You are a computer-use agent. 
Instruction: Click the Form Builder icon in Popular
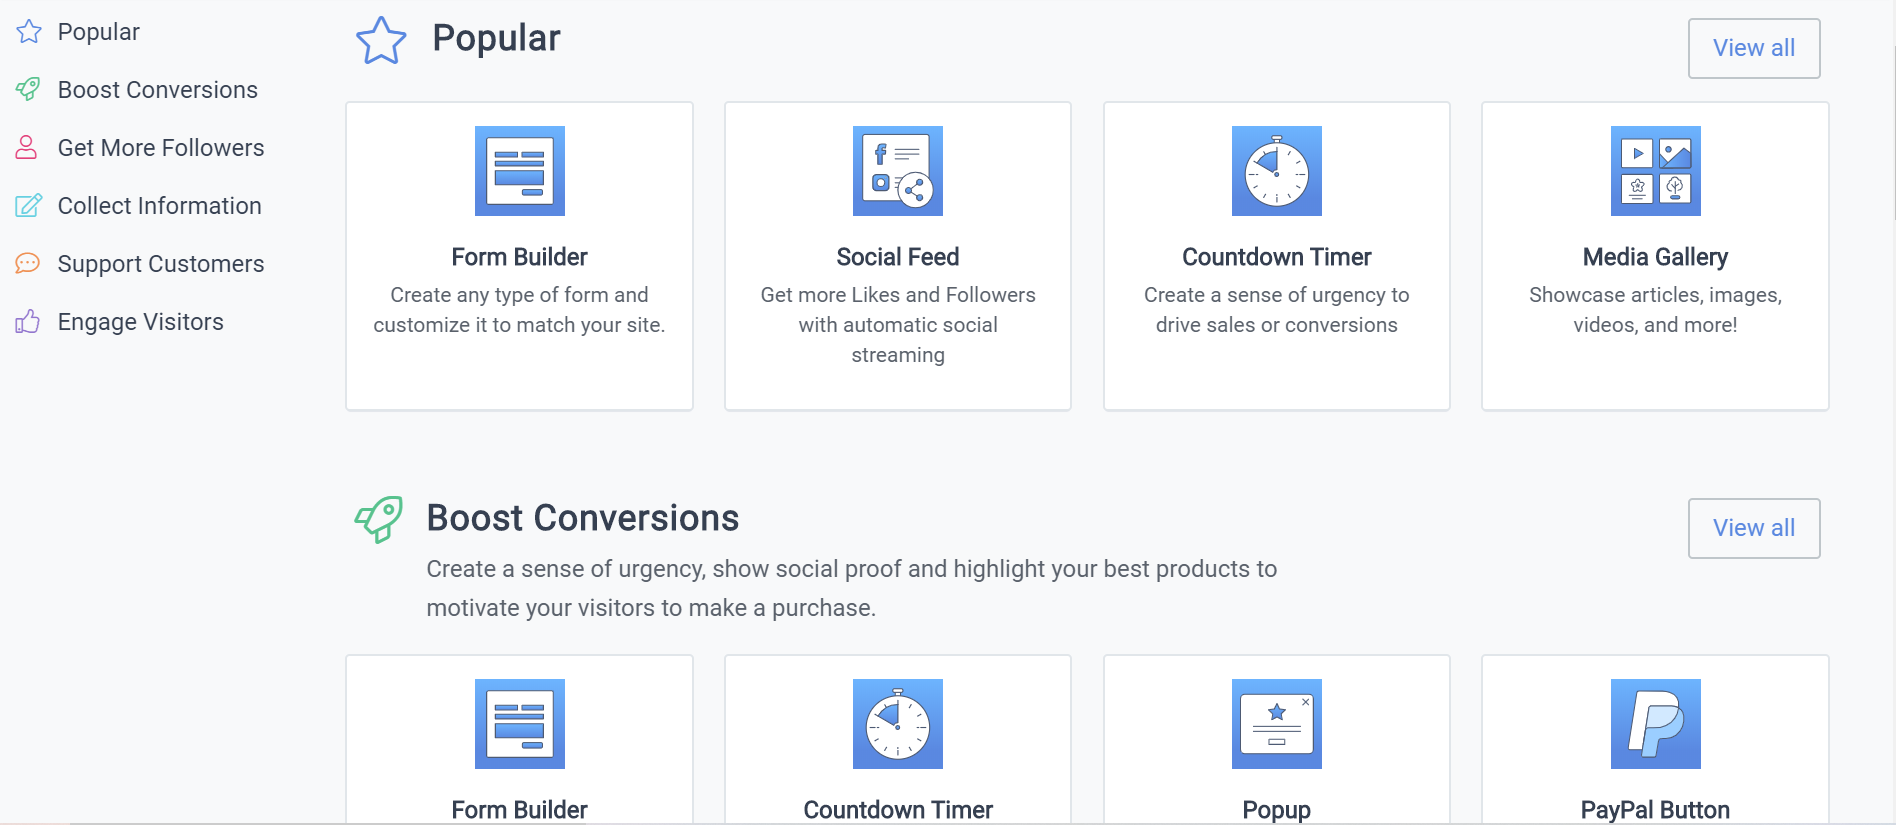[x=519, y=171]
